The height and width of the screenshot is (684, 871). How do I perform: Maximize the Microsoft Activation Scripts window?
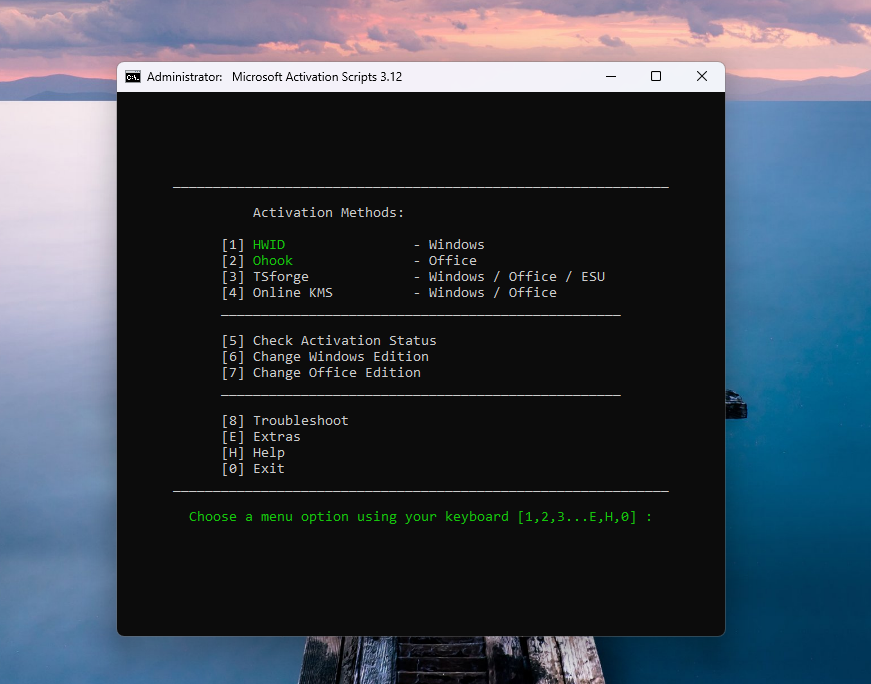point(656,77)
